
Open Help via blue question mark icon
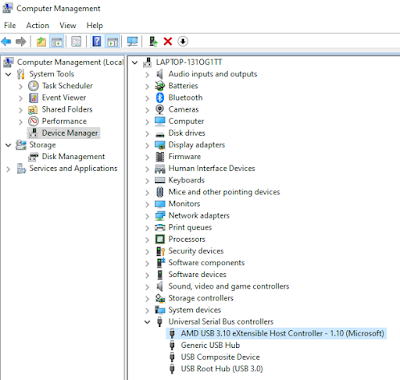(97, 42)
